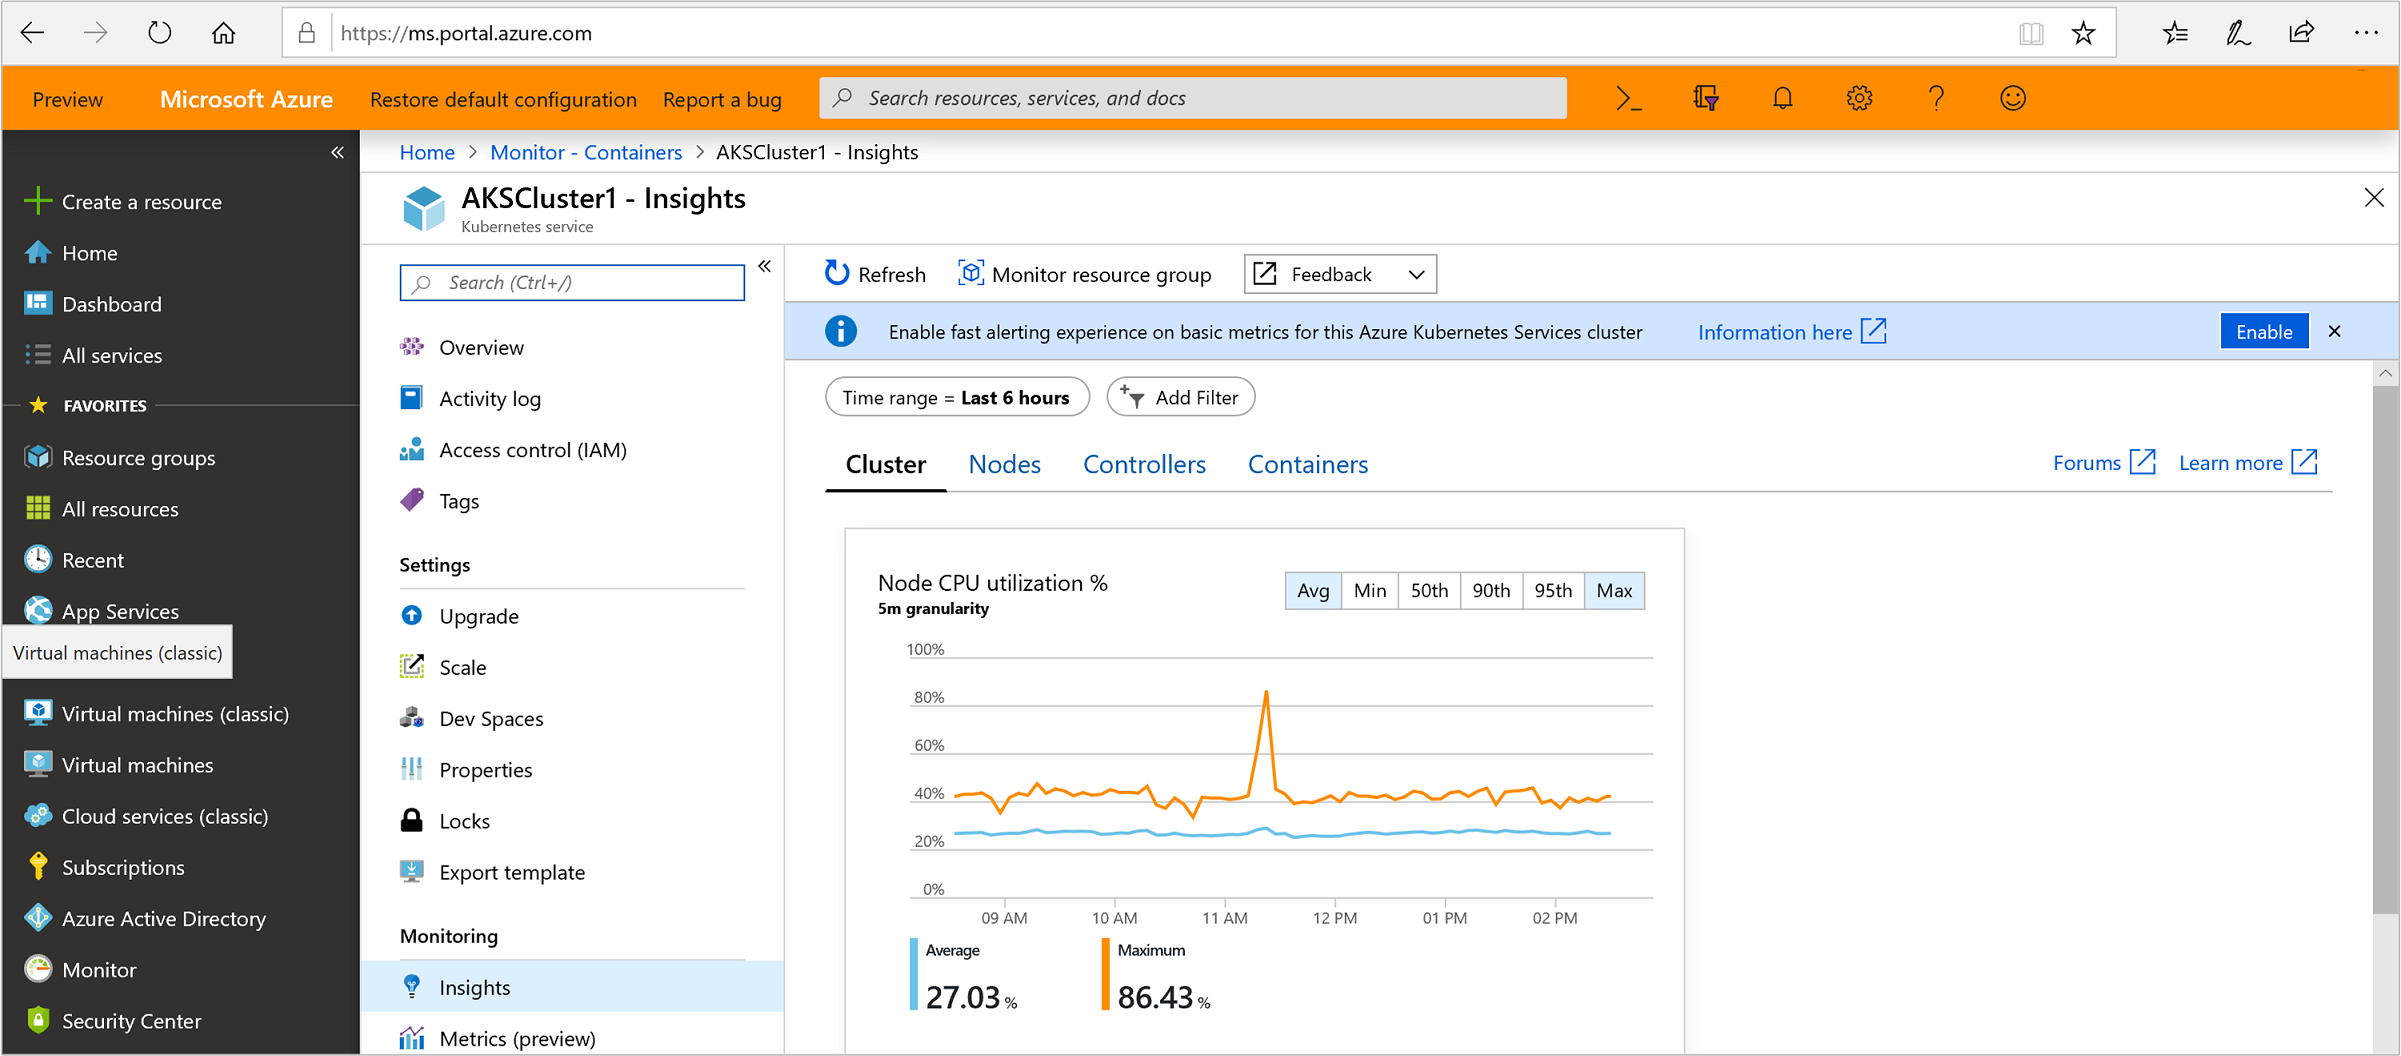Toggle the Avg line on chart
The image size is (2401, 1056).
coord(1312,591)
